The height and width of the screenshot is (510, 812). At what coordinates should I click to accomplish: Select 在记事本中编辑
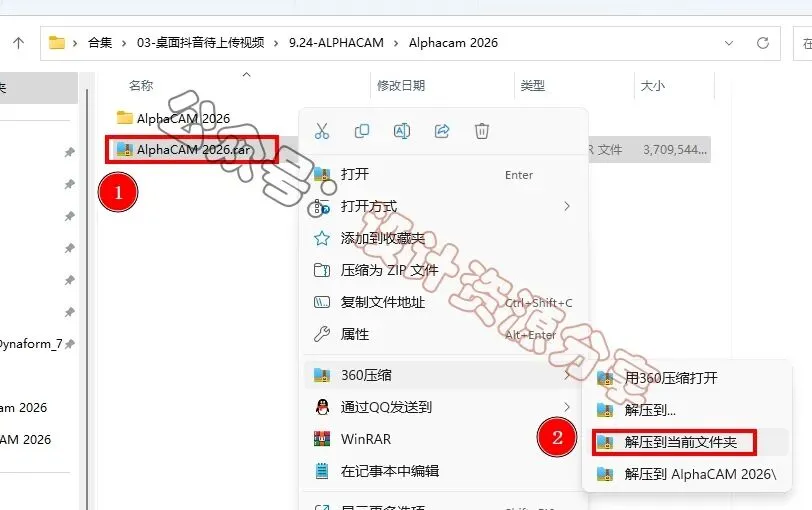pos(444,471)
